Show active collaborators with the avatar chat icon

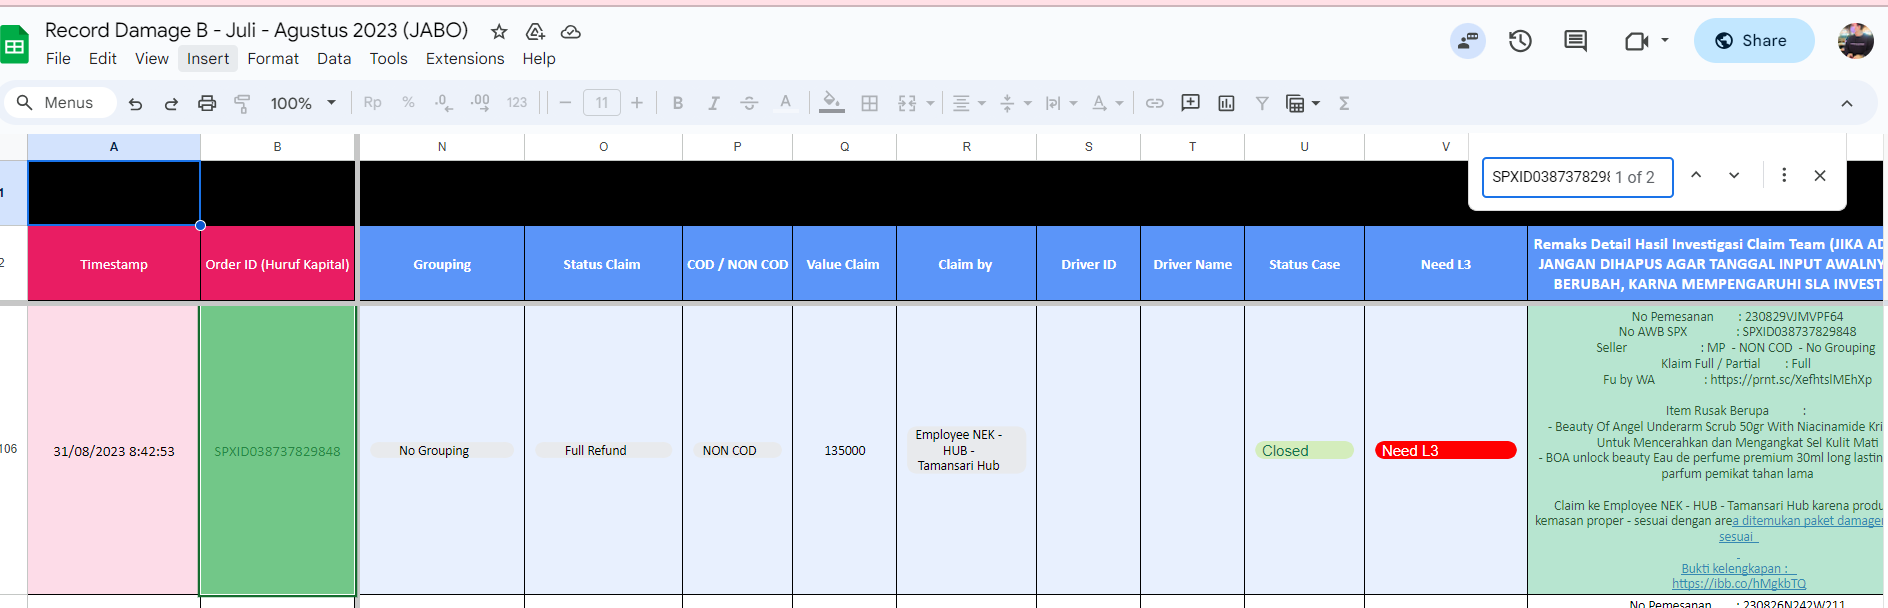coord(1468,41)
